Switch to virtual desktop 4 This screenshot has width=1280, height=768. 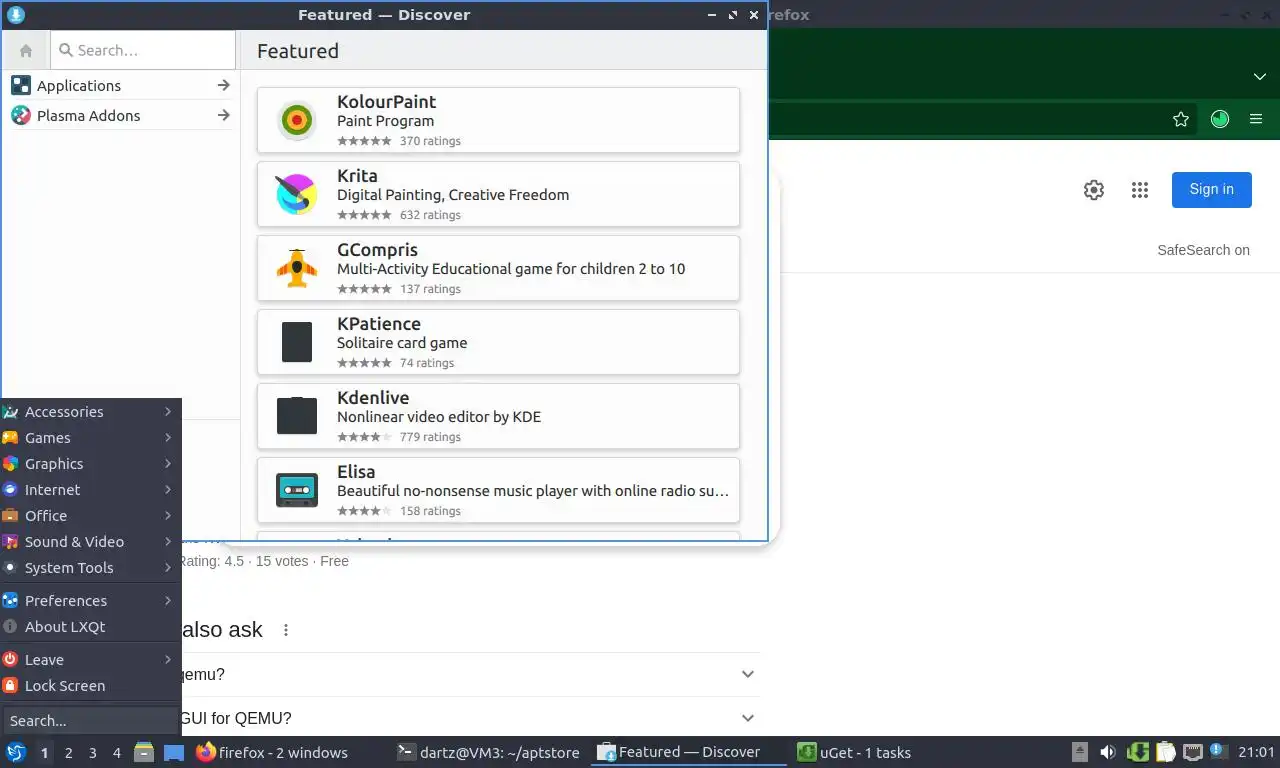(x=117, y=753)
